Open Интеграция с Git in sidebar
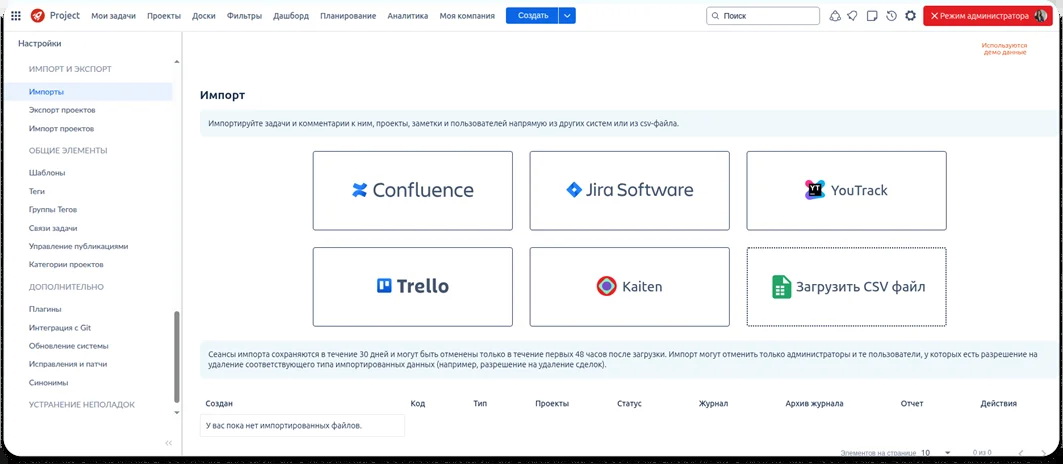1063x464 pixels. [60, 328]
